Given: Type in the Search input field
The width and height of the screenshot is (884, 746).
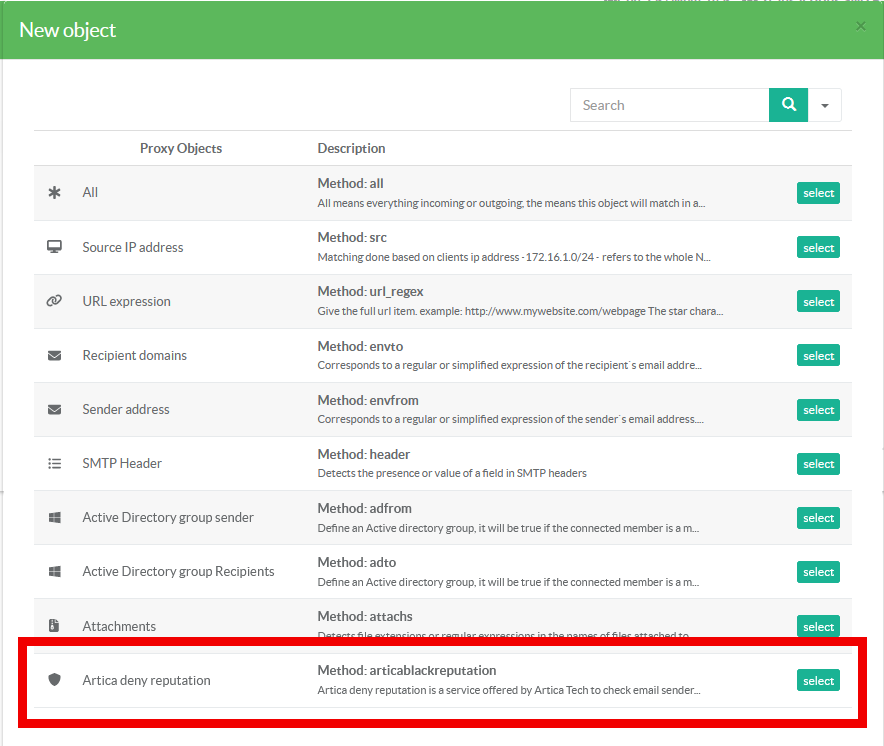Looking at the screenshot, I should [x=669, y=105].
